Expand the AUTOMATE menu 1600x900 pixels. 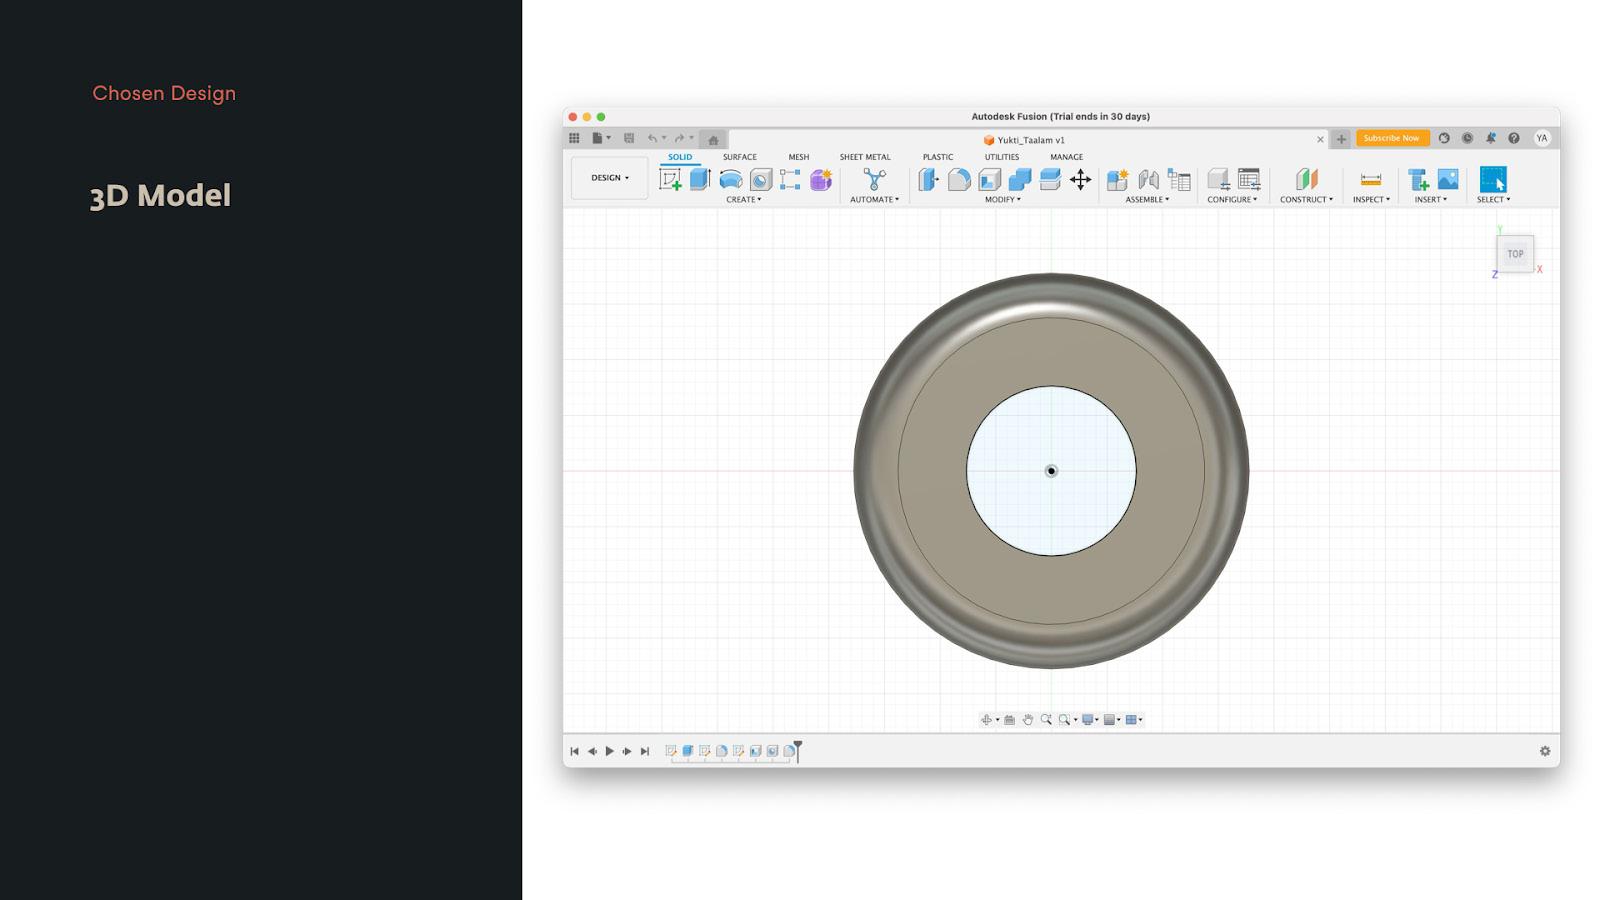coord(875,200)
